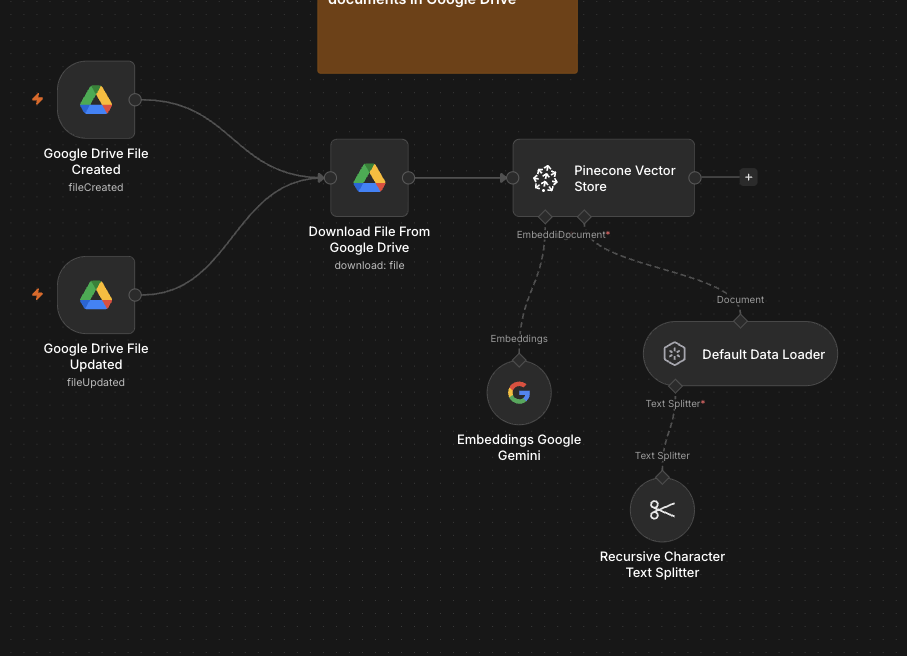Click the diamond connector atop the scissors node
Screen dimensions: 907x656
662,478
